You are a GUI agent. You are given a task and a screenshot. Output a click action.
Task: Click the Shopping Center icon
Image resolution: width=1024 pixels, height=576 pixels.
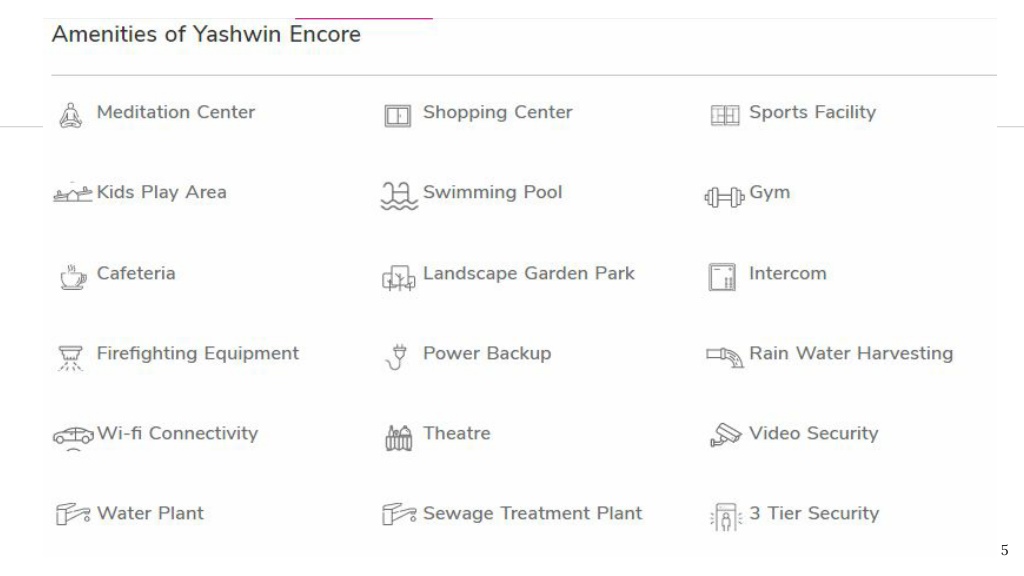pos(398,116)
